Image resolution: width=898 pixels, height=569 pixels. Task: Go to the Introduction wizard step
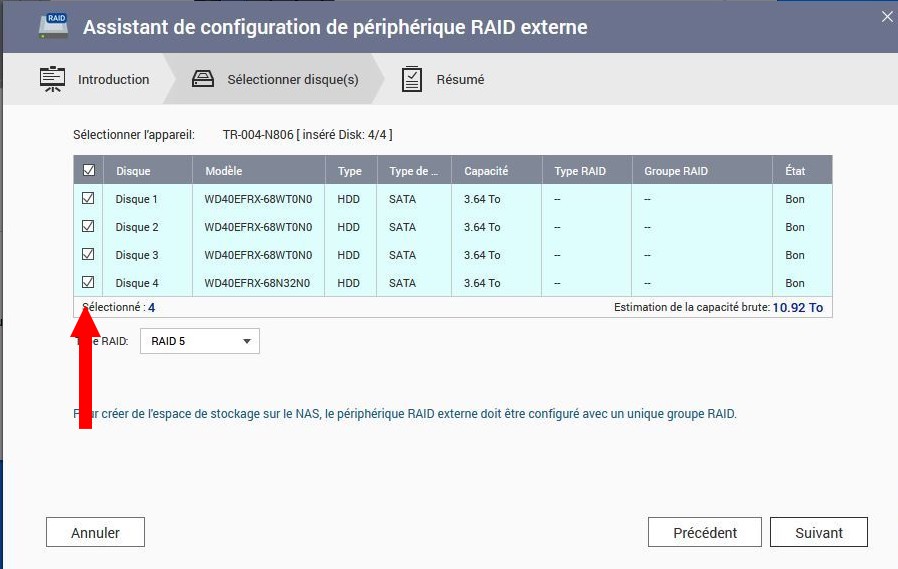113,80
